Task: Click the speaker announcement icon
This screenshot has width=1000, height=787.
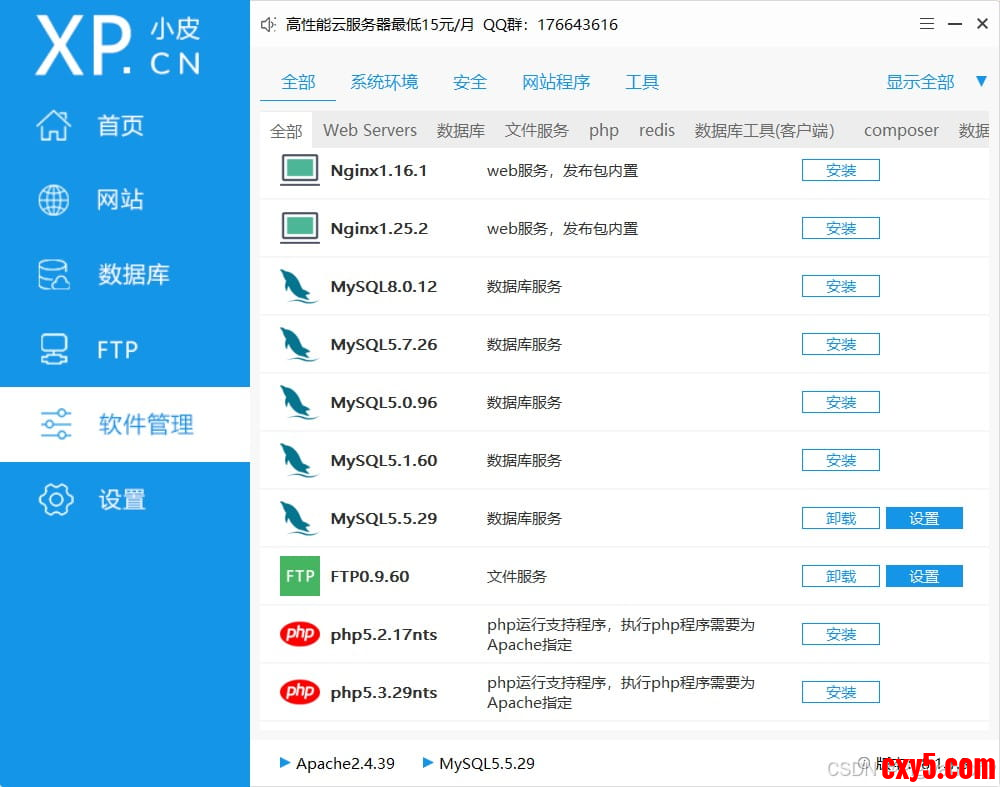Action: 268,25
